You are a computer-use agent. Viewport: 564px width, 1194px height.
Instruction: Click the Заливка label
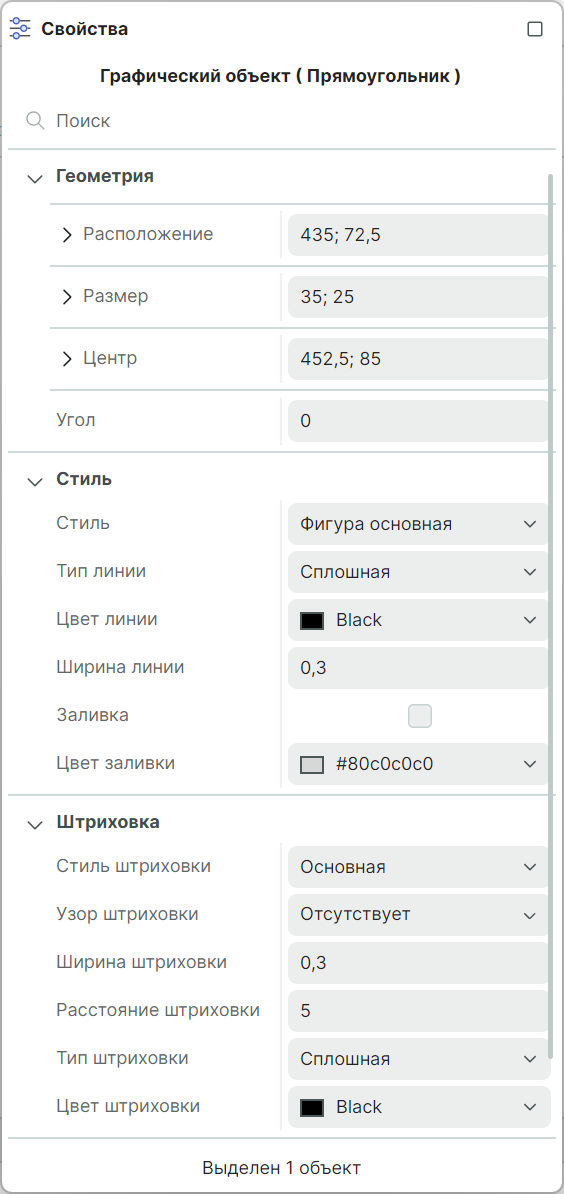pyautogui.click(x=92, y=715)
